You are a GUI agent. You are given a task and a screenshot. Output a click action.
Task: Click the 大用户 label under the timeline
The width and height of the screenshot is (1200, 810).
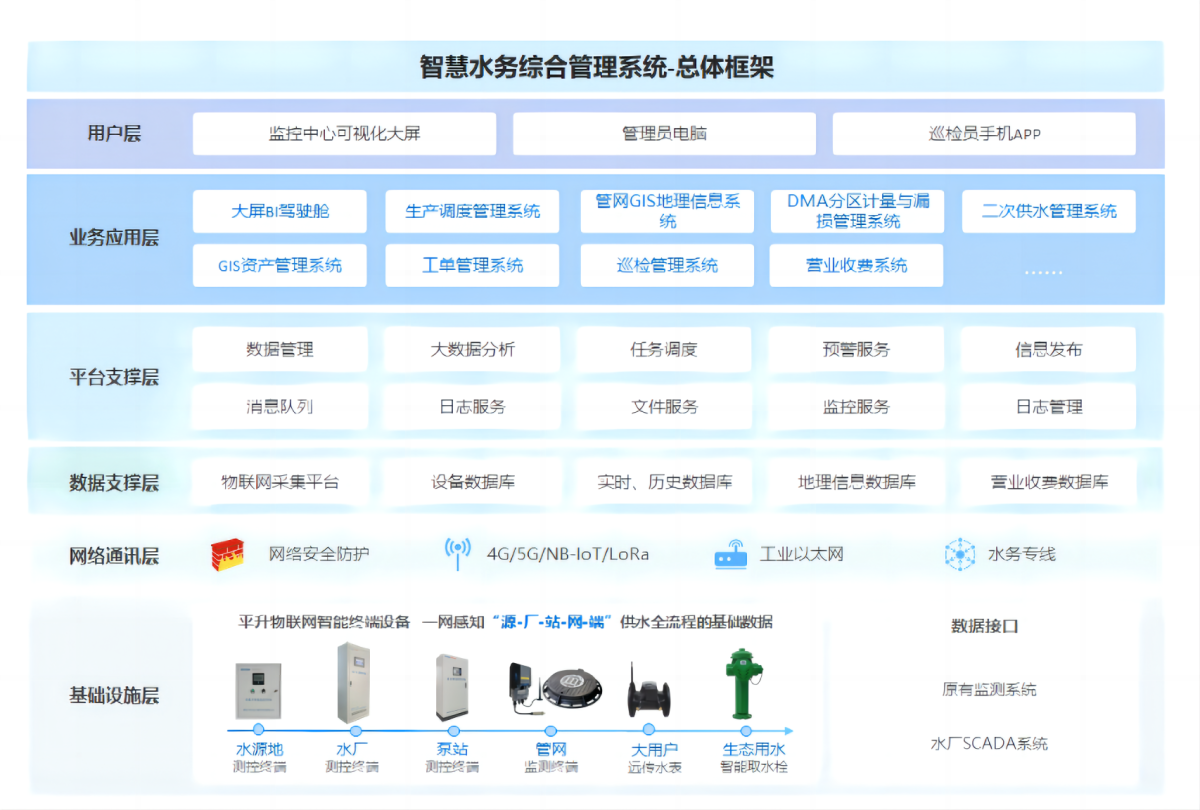pyautogui.click(x=655, y=749)
